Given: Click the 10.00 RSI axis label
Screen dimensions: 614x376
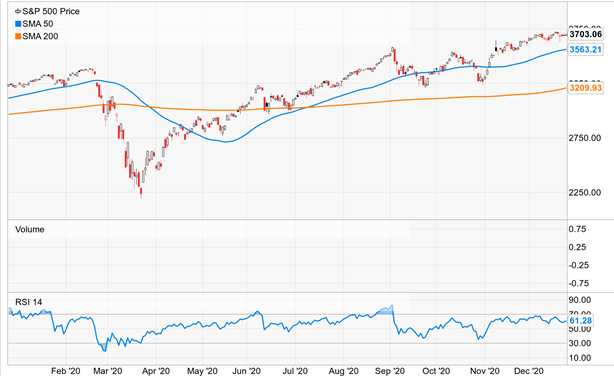Looking at the screenshot, I should point(580,358).
